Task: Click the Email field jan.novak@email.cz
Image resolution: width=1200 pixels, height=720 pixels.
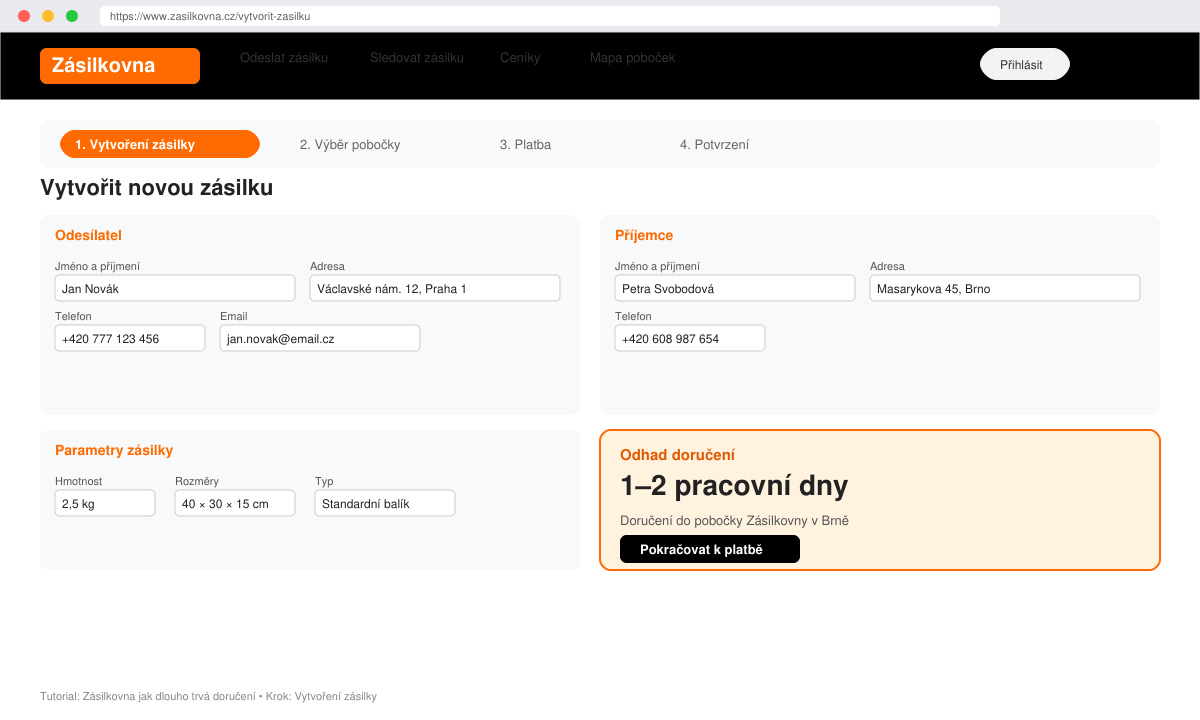Action: tap(320, 338)
